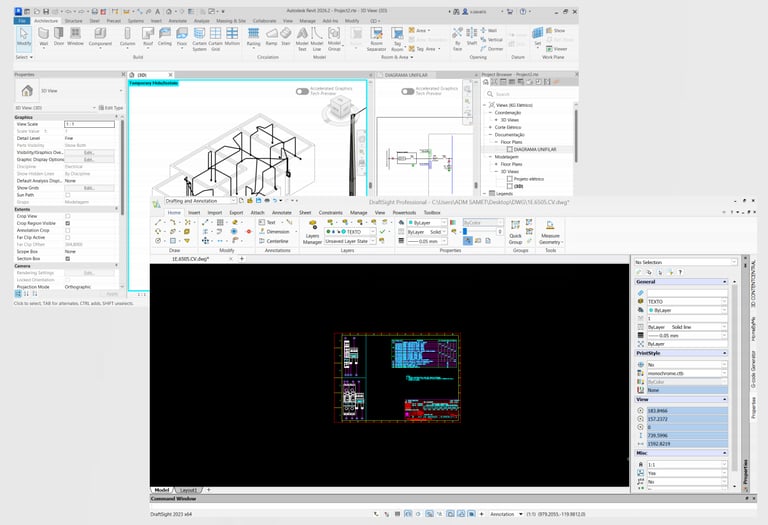Open the ribbon 0.05 mm line weight dropdown
768x525 pixels.
pos(427,241)
